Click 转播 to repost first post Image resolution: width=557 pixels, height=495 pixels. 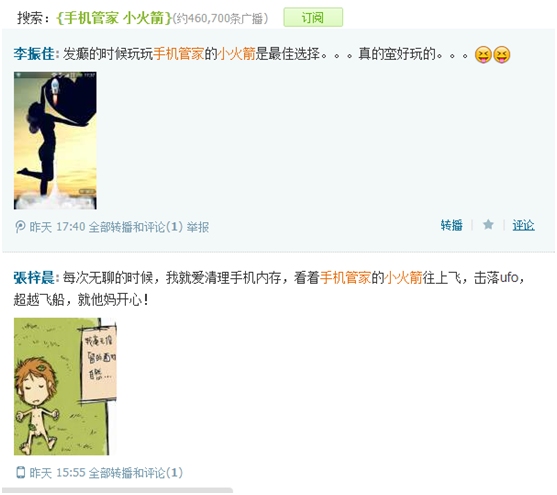tap(451, 225)
